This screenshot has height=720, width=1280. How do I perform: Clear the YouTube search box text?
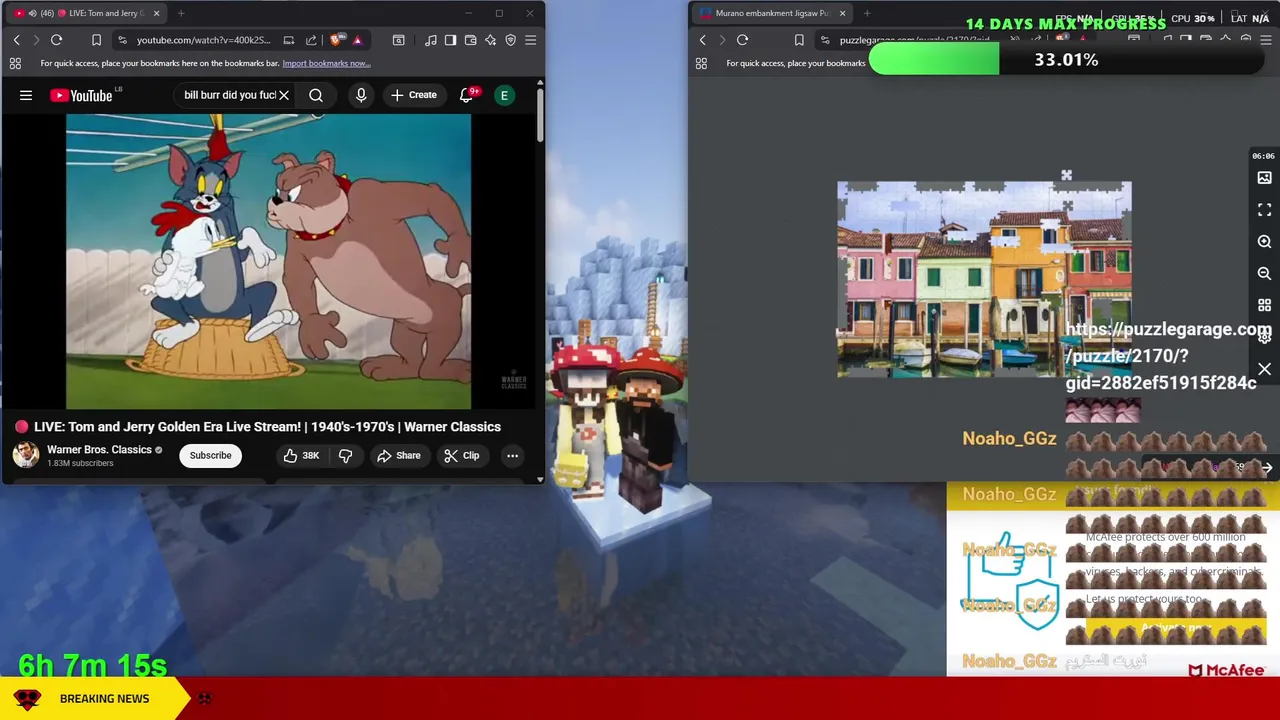coord(284,95)
